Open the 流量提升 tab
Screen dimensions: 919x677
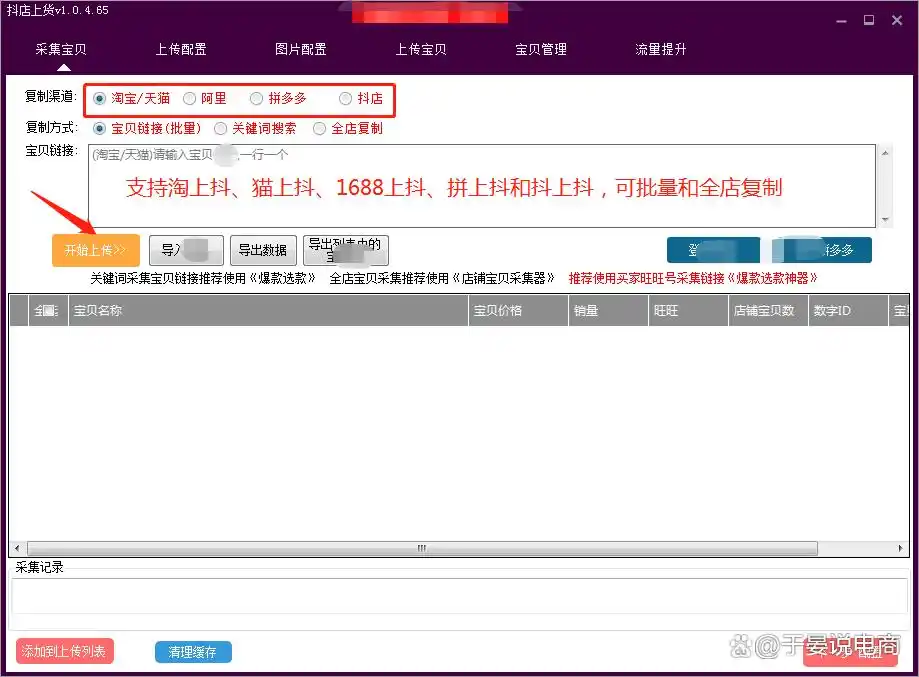pos(660,48)
